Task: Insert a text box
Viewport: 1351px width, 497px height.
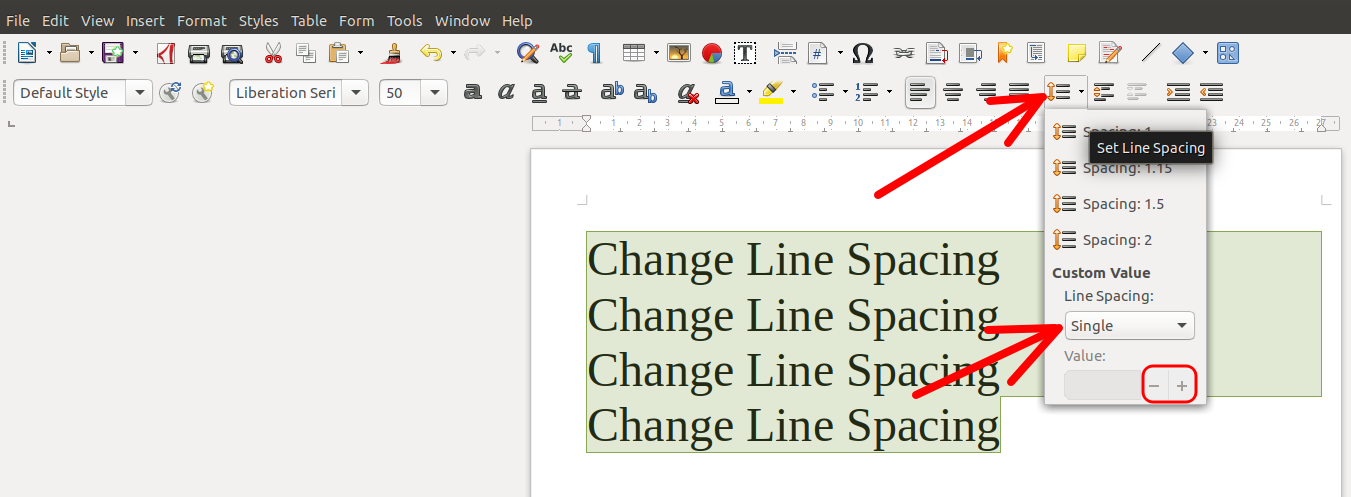Action: pos(745,52)
